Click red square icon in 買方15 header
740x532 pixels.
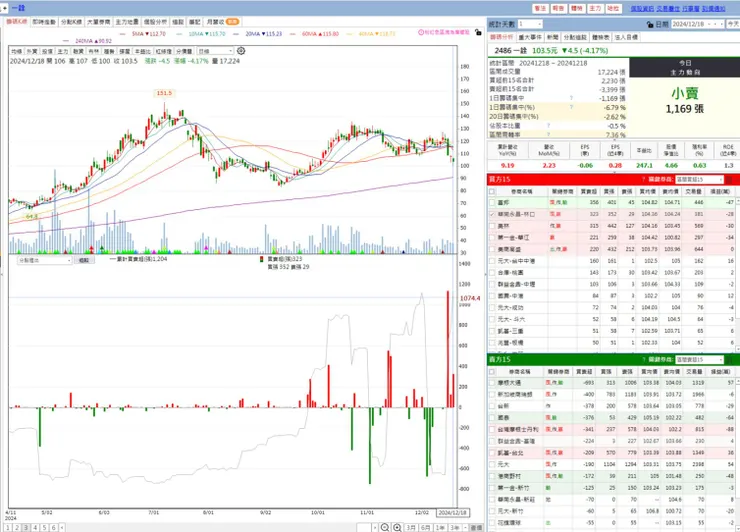[729, 179]
